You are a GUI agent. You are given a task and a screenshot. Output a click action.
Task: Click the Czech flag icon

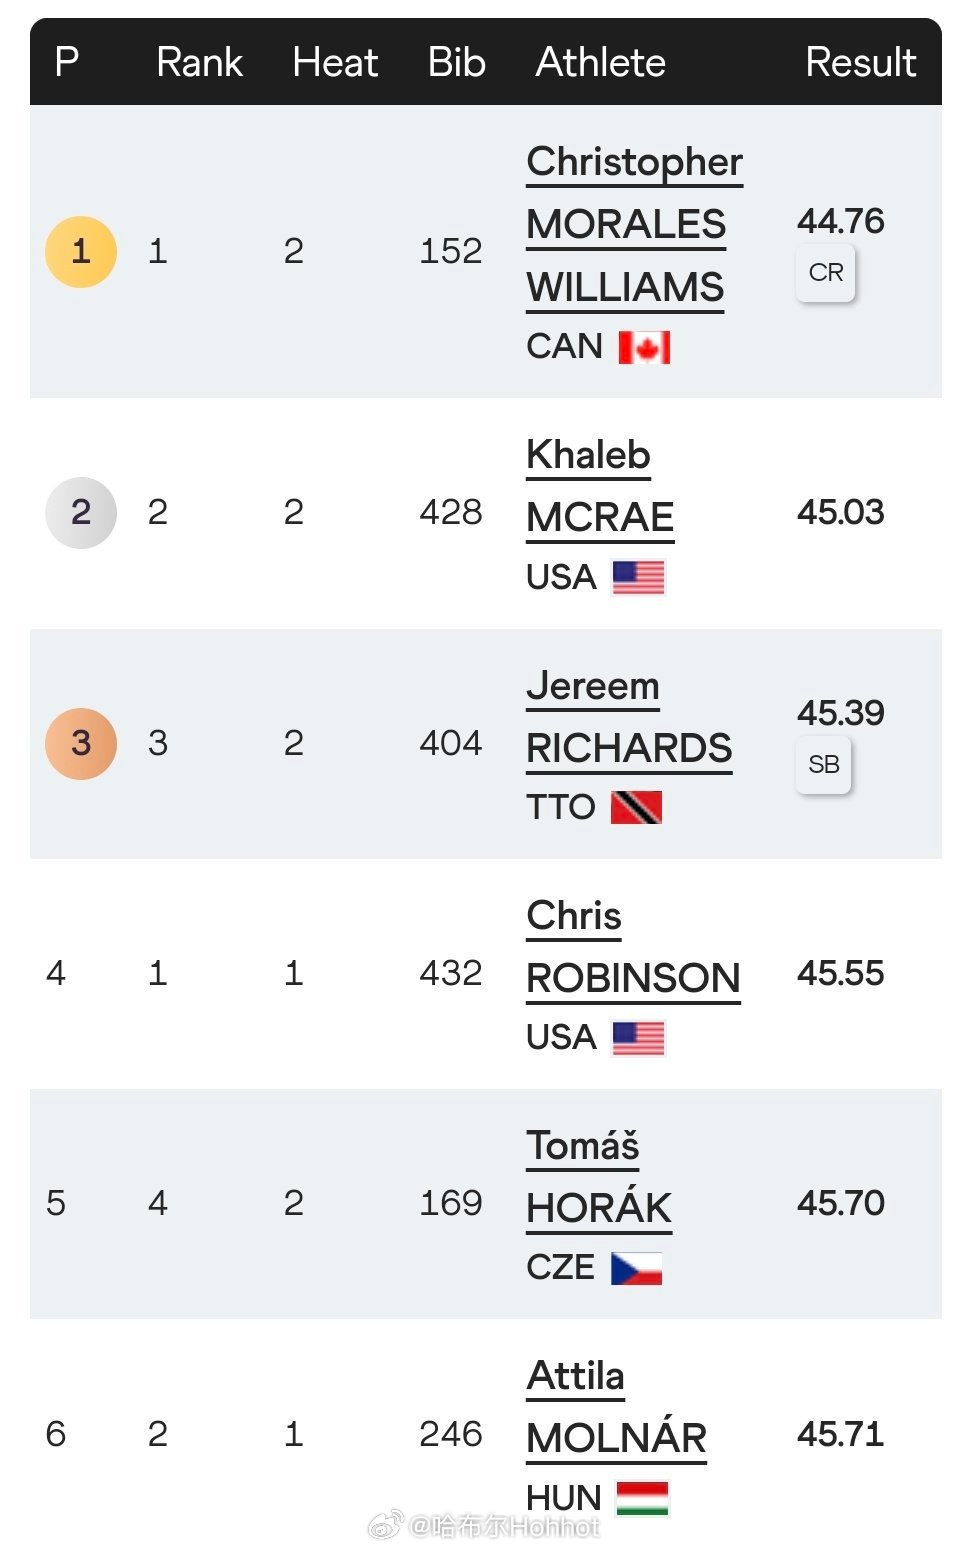(636, 1268)
